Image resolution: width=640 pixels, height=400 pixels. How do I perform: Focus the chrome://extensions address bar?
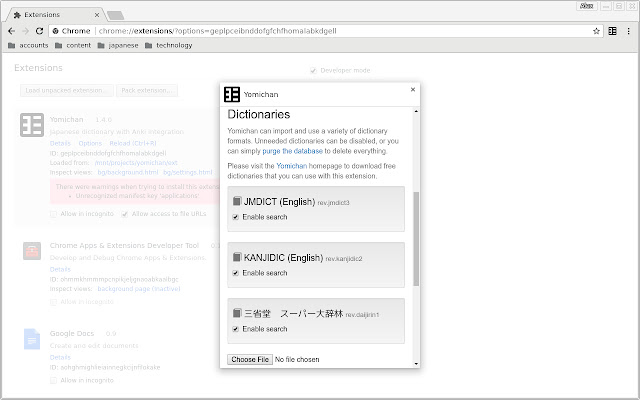(x=300, y=31)
